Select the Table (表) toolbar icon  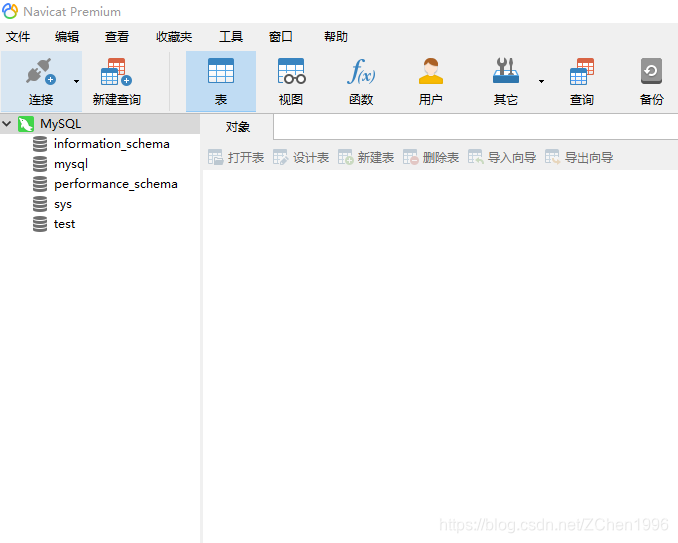click(221, 71)
